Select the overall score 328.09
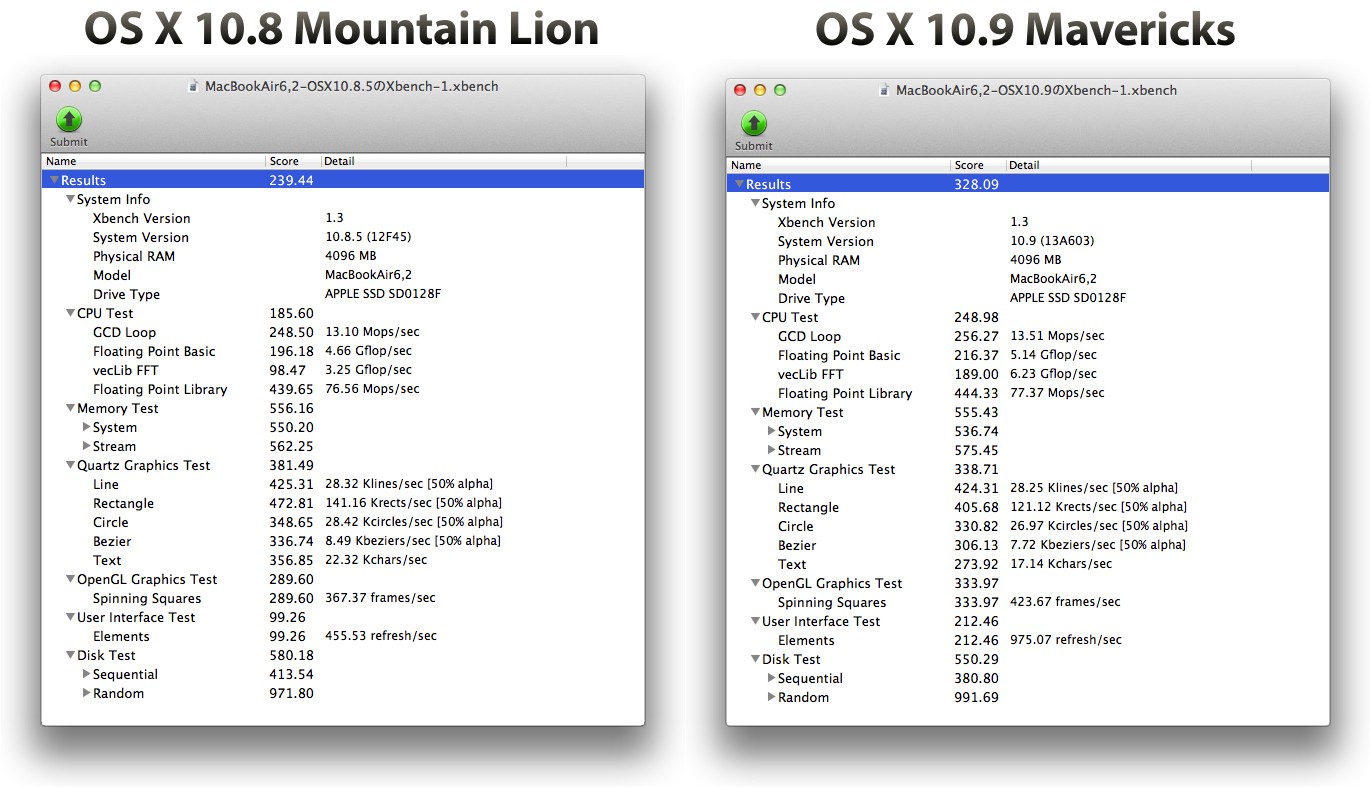The image size is (1370, 787). tap(976, 184)
